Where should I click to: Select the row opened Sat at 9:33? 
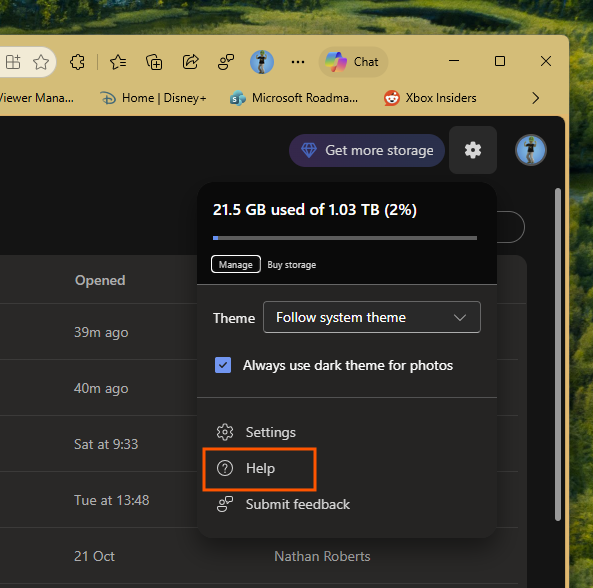[x=98, y=444]
